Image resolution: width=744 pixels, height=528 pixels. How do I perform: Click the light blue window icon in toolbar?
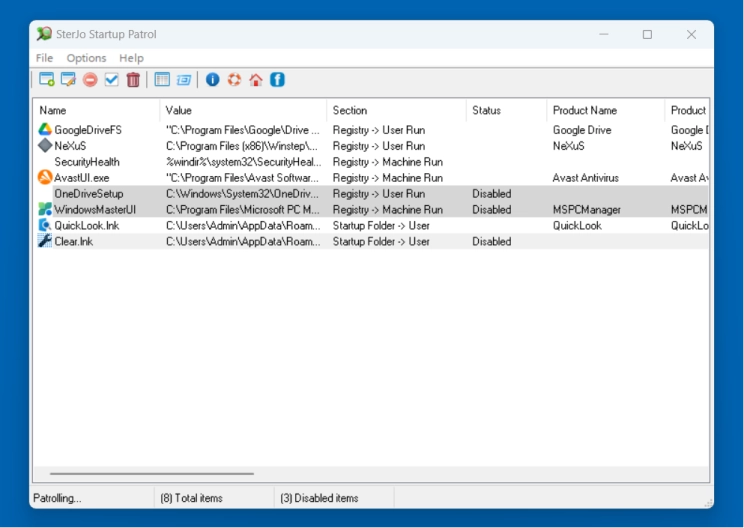184,80
